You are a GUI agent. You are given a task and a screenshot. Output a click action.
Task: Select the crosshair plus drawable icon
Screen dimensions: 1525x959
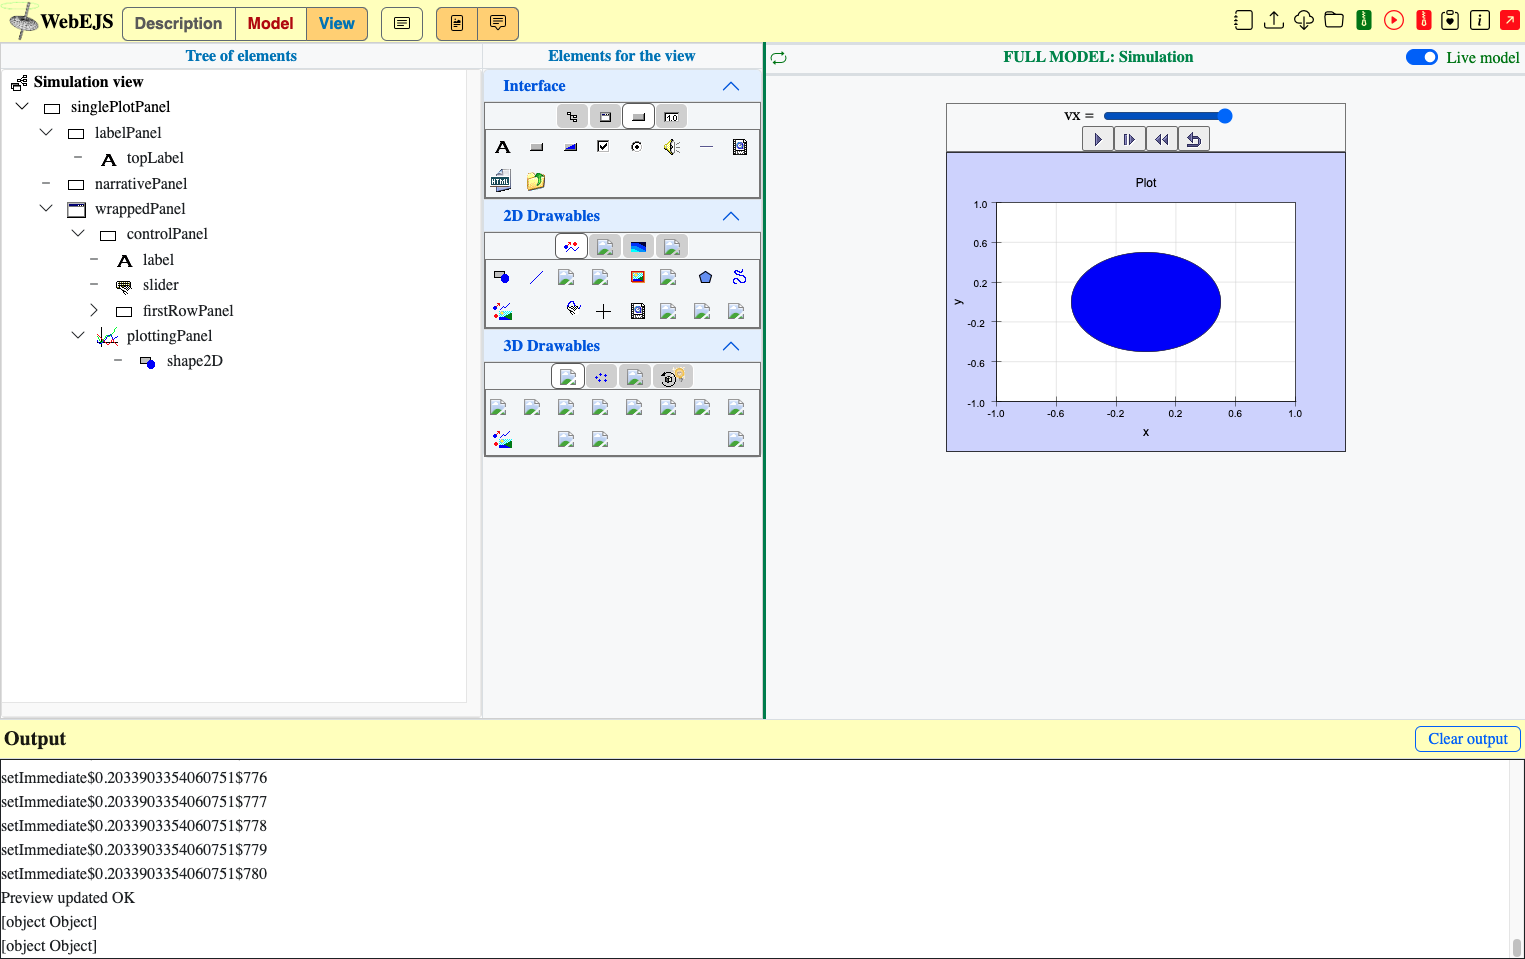[x=603, y=311]
